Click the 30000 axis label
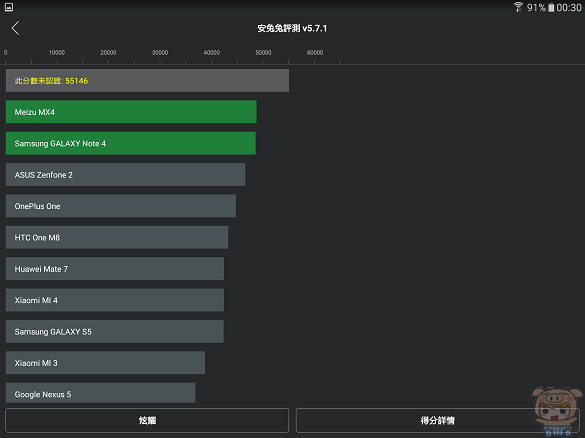The width and height of the screenshot is (585, 438). click(x=160, y=53)
